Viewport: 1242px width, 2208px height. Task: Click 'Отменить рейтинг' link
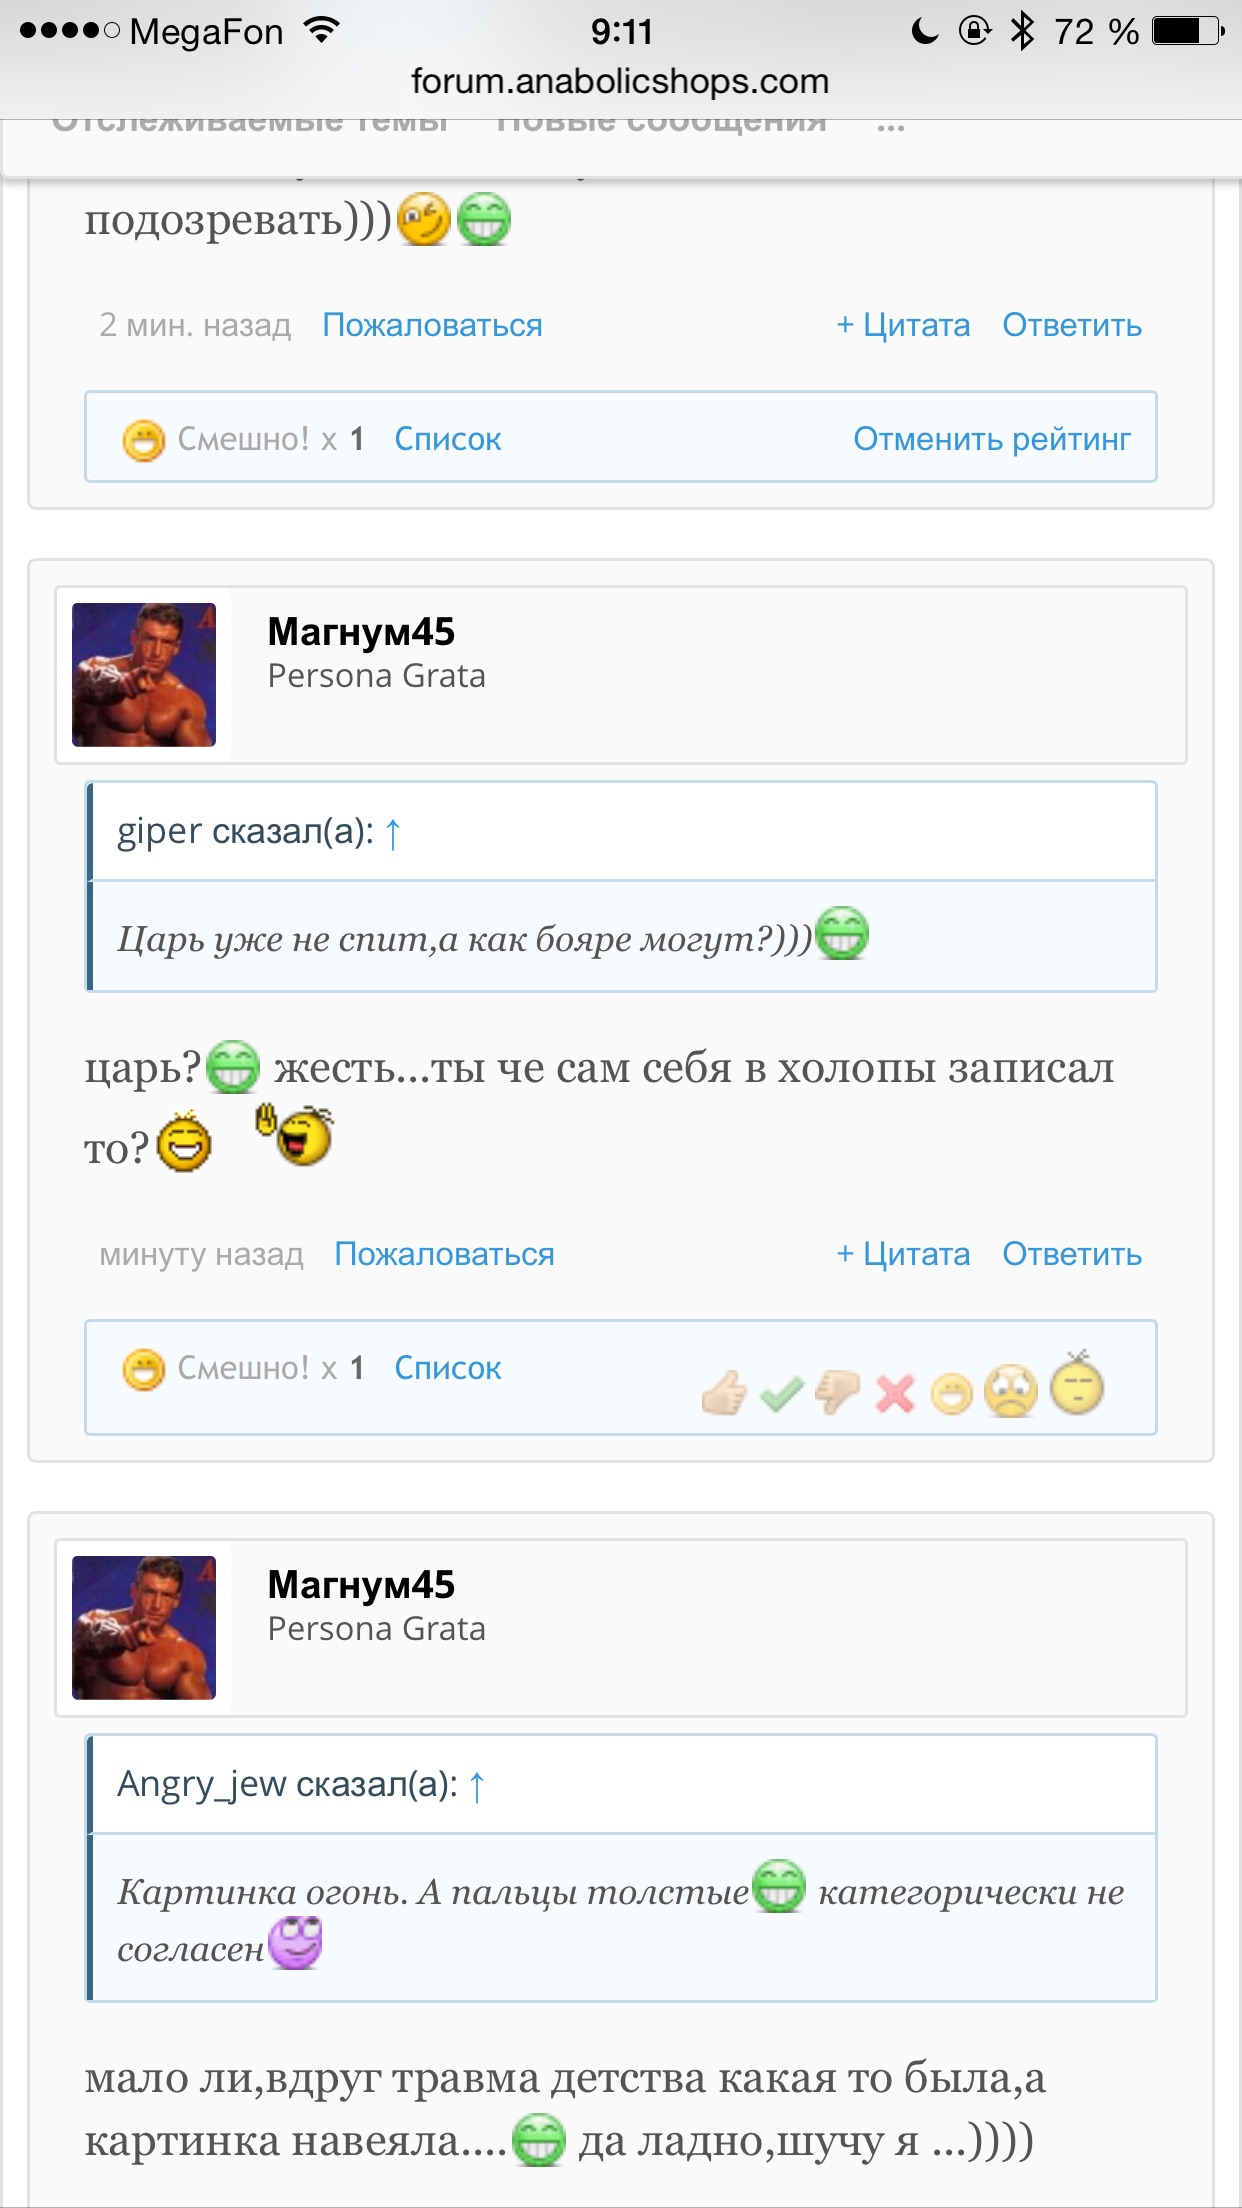tap(992, 439)
